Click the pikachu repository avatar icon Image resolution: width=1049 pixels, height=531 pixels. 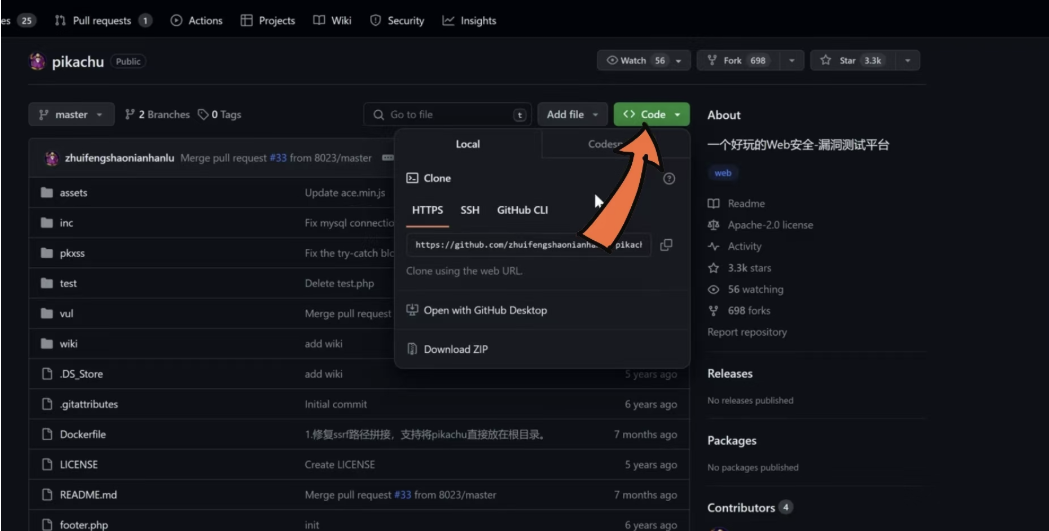point(37,62)
